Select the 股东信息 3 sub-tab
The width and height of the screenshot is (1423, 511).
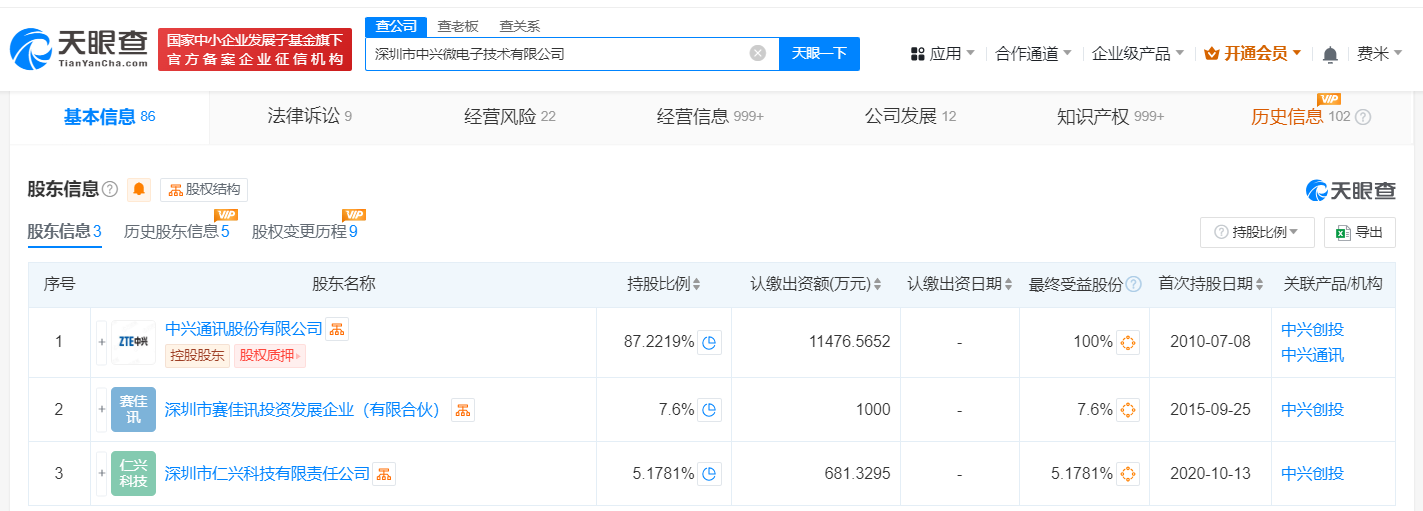[65, 232]
